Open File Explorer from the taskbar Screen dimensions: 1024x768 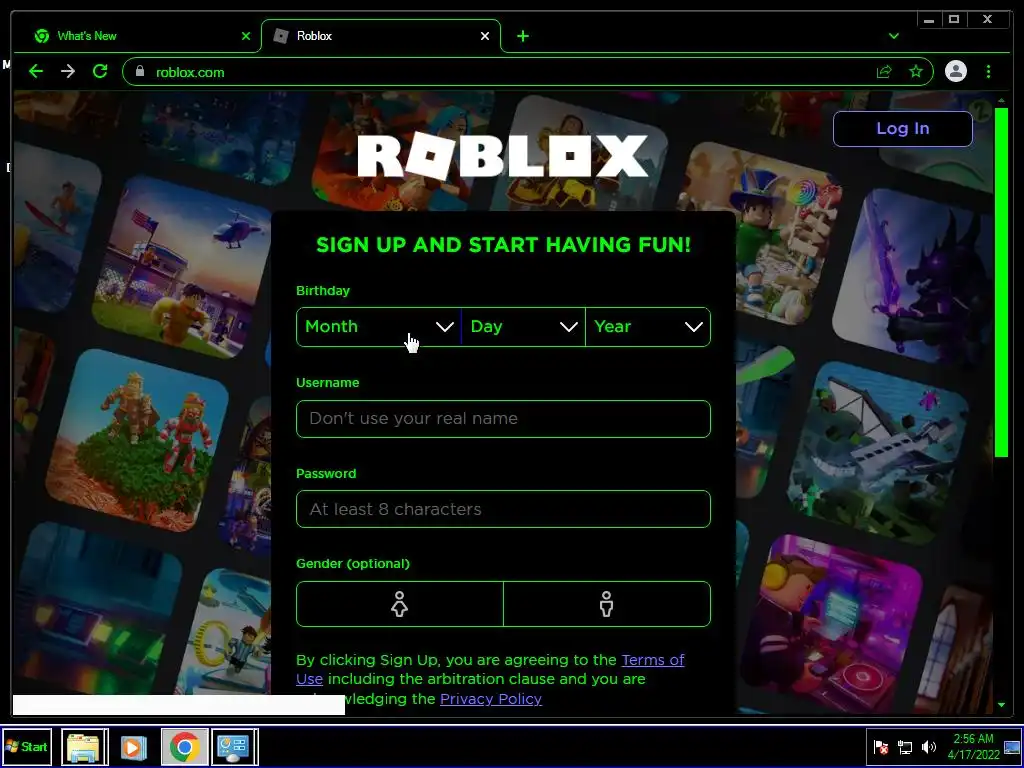(85, 747)
